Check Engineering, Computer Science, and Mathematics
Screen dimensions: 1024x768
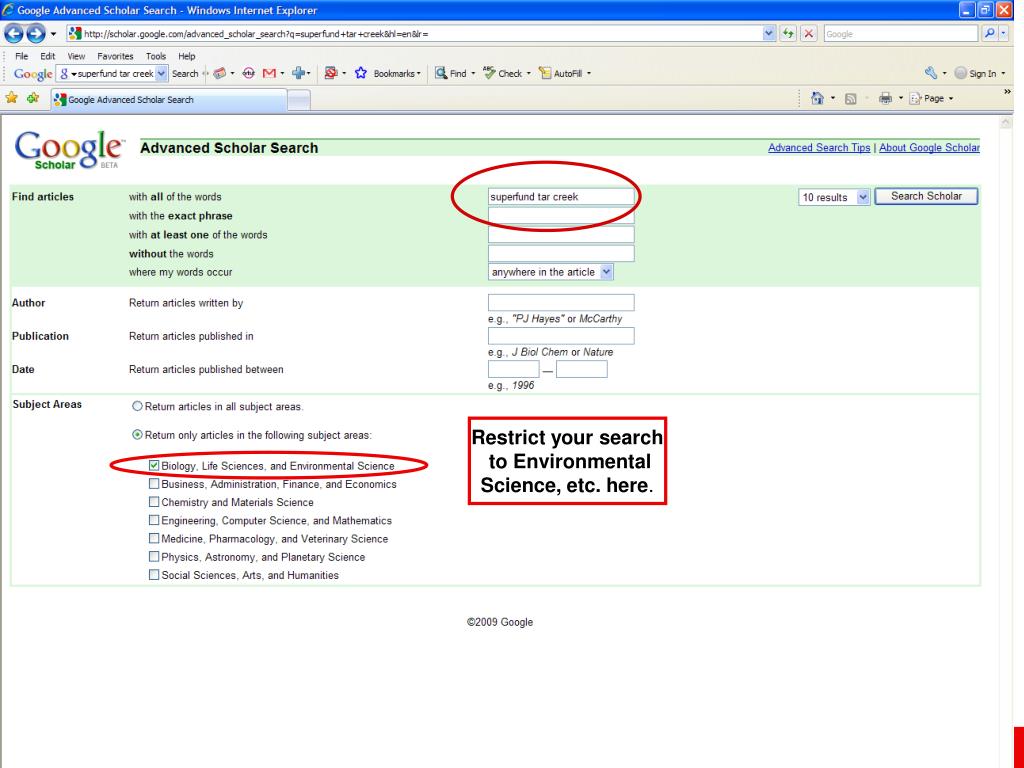154,520
